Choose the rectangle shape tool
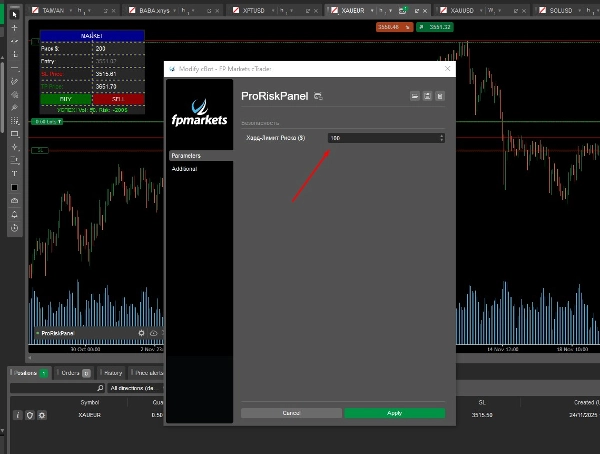Image resolution: width=600 pixels, height=454 pixels. click(x=14, y=133)
